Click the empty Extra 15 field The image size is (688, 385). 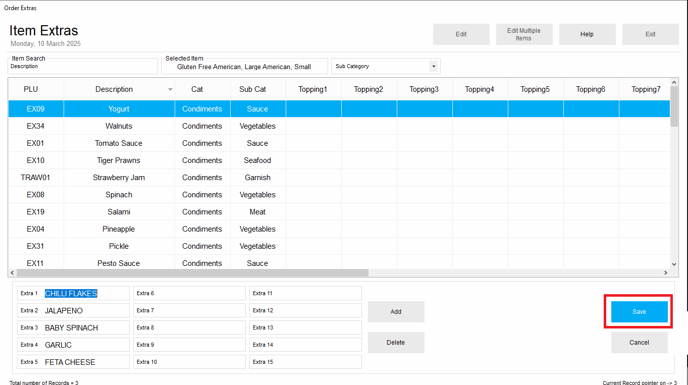[305, 362]
